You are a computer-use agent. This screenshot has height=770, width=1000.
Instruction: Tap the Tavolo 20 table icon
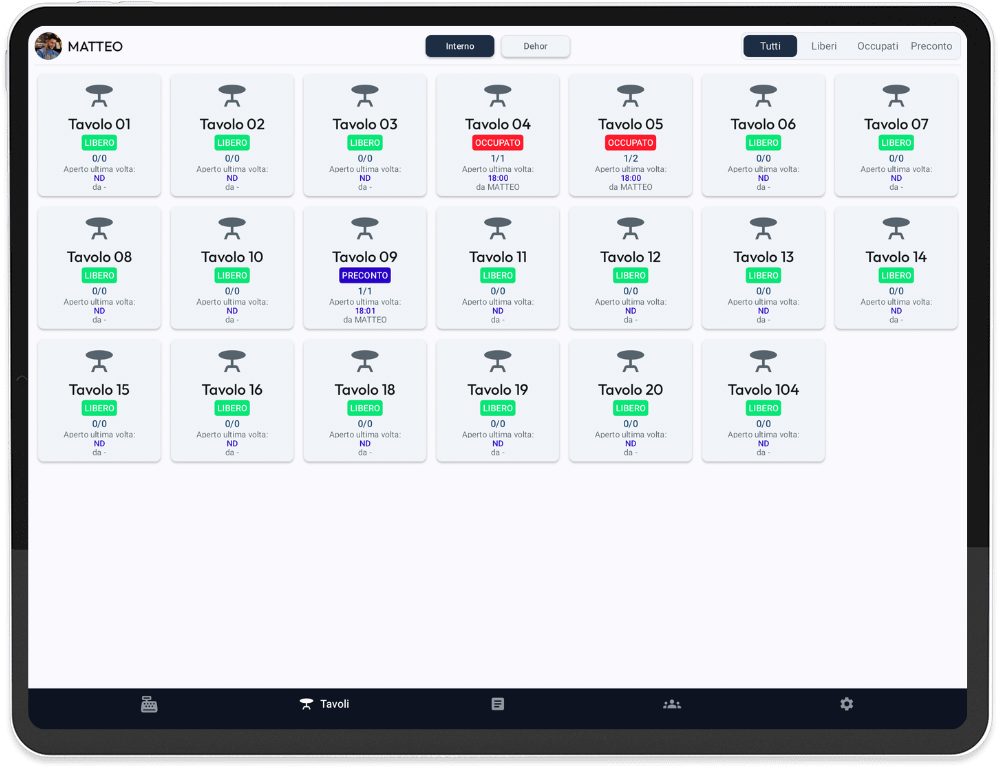coord(630,361)
